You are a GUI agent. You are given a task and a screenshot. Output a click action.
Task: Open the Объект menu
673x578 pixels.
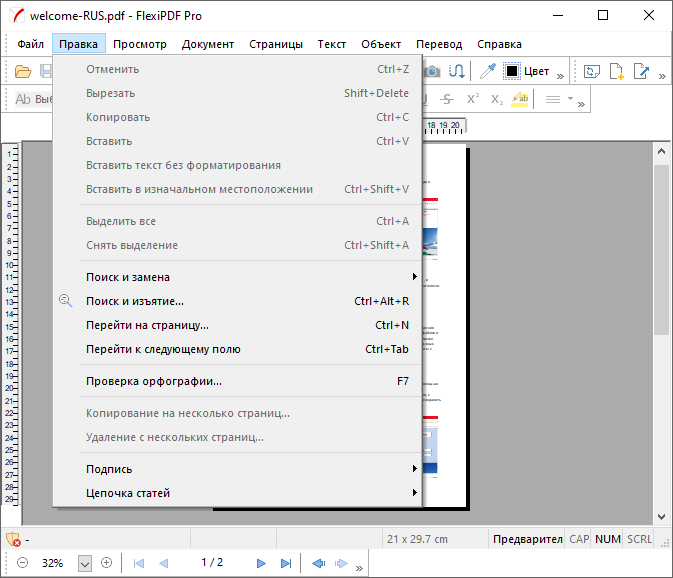point(381,44)
